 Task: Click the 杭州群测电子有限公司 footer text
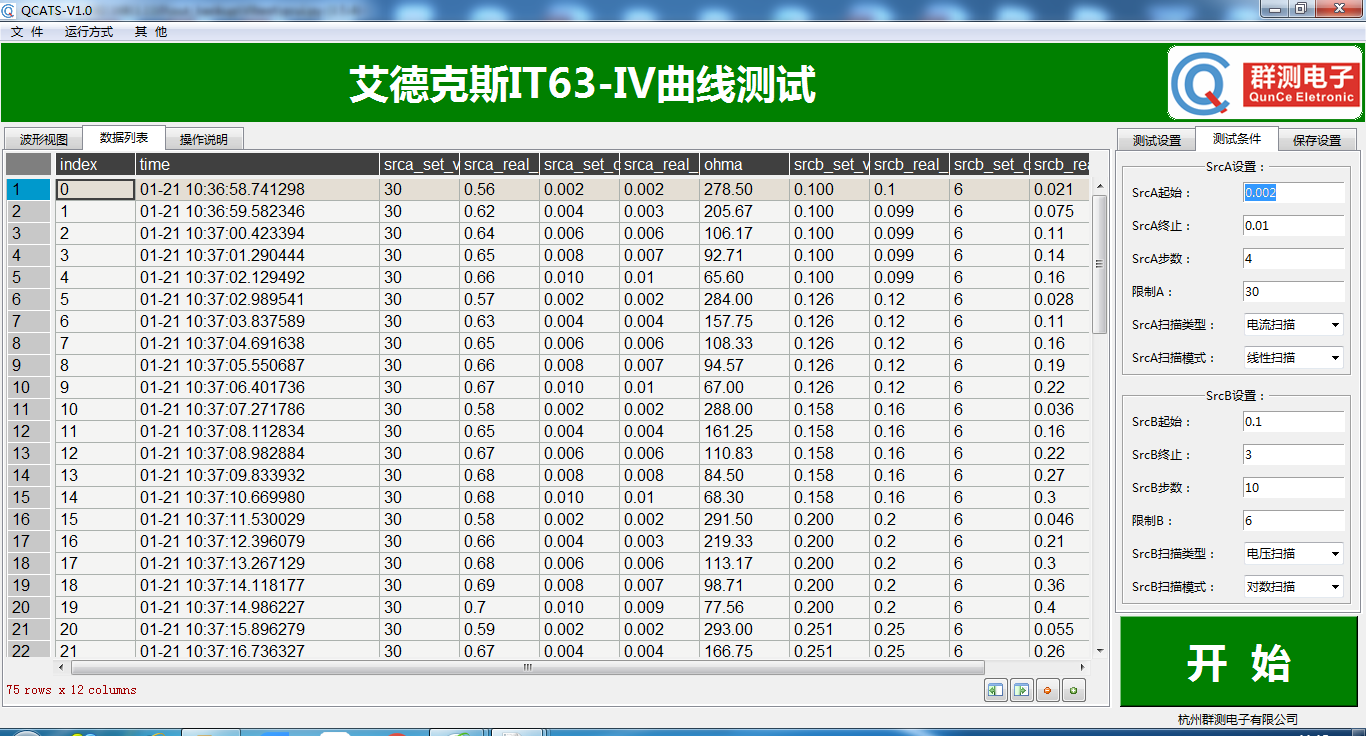(1238, 719)
